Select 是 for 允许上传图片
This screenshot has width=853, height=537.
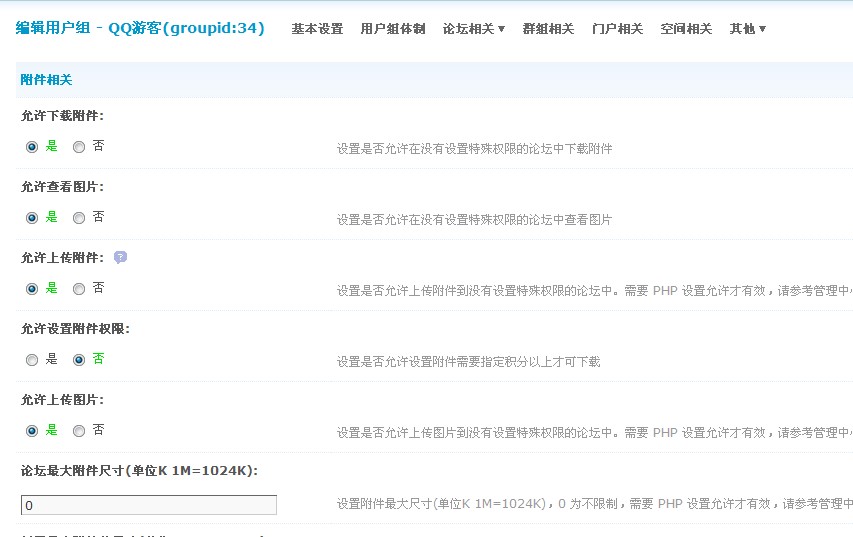(x=32, y=431)
